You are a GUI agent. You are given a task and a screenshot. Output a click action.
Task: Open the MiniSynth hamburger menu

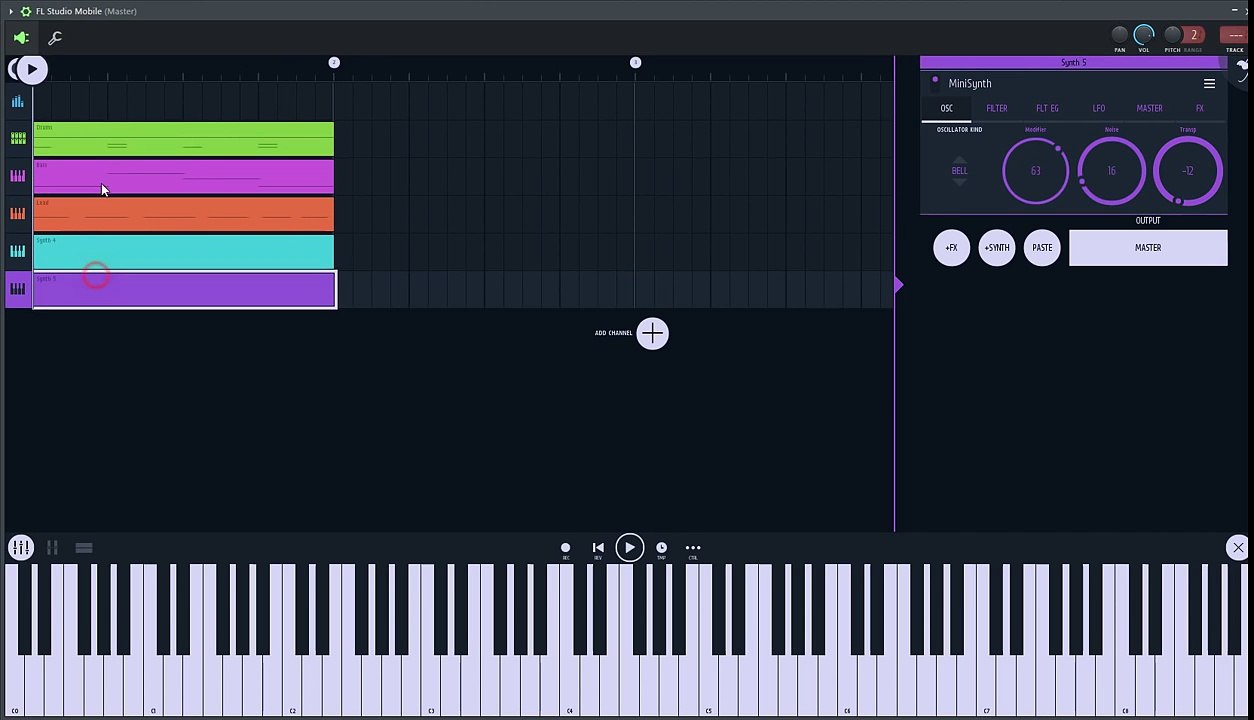[x=1209, y=84]
